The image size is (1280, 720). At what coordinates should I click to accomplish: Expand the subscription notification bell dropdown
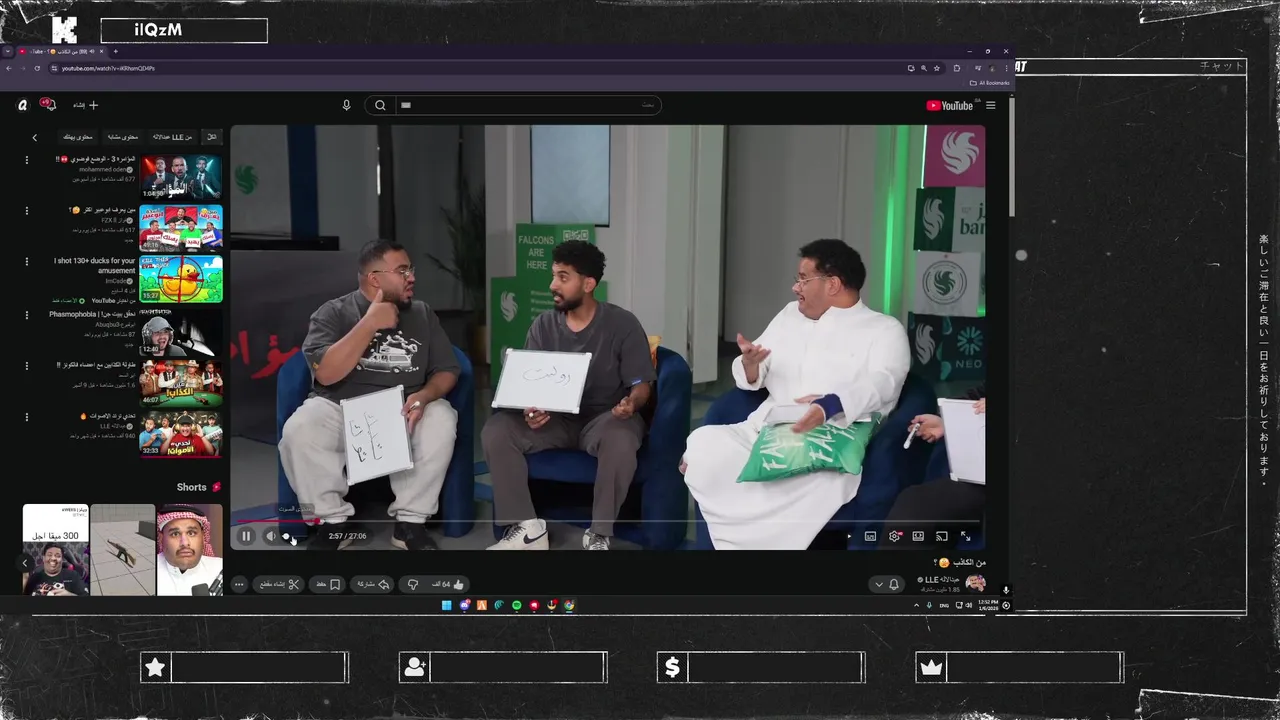coord(886,584)
